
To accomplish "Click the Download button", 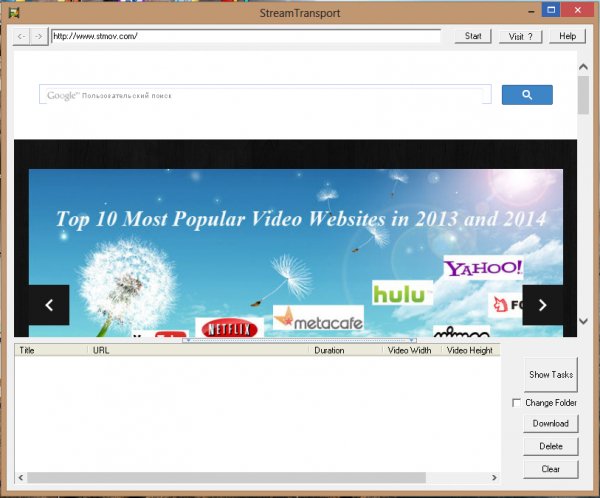I will coord(551,423).
